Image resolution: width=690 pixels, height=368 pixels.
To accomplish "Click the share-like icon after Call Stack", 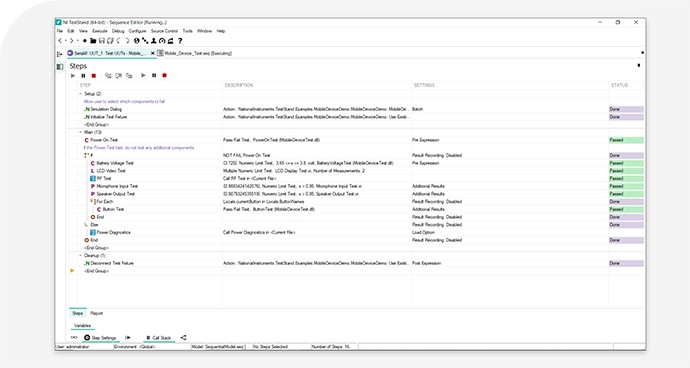I will [x=183, y=338].
